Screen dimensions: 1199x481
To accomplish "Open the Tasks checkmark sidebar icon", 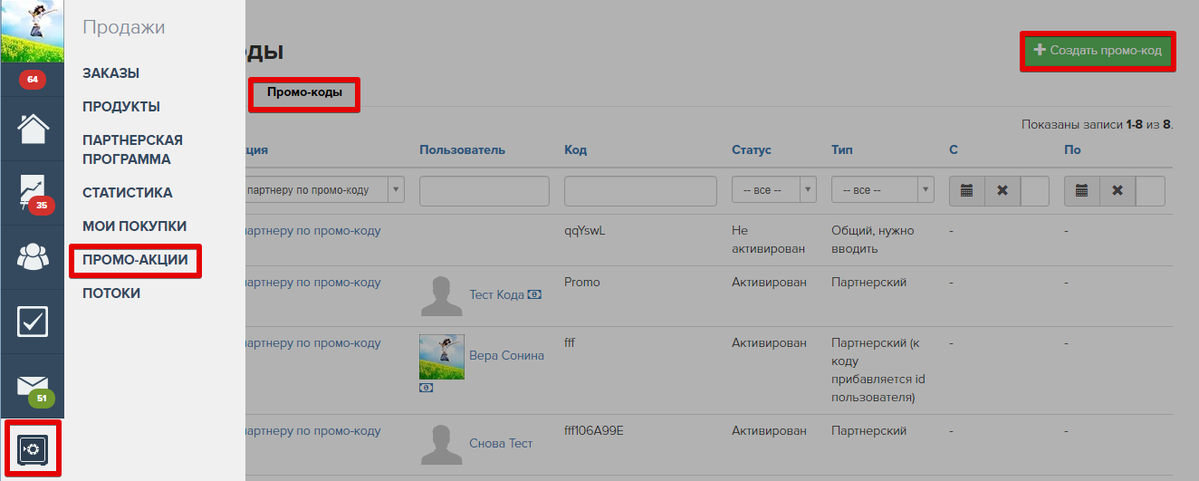I will [x=32, y=321].
